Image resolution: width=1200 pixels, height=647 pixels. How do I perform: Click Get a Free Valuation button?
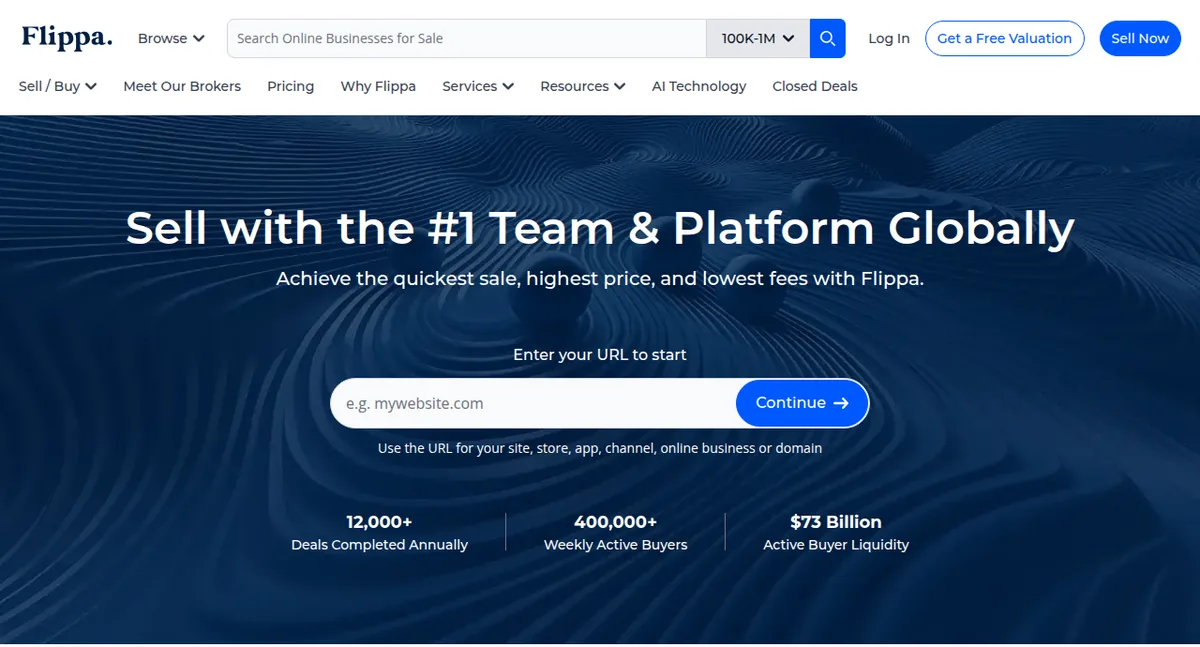click(1004, 38)
